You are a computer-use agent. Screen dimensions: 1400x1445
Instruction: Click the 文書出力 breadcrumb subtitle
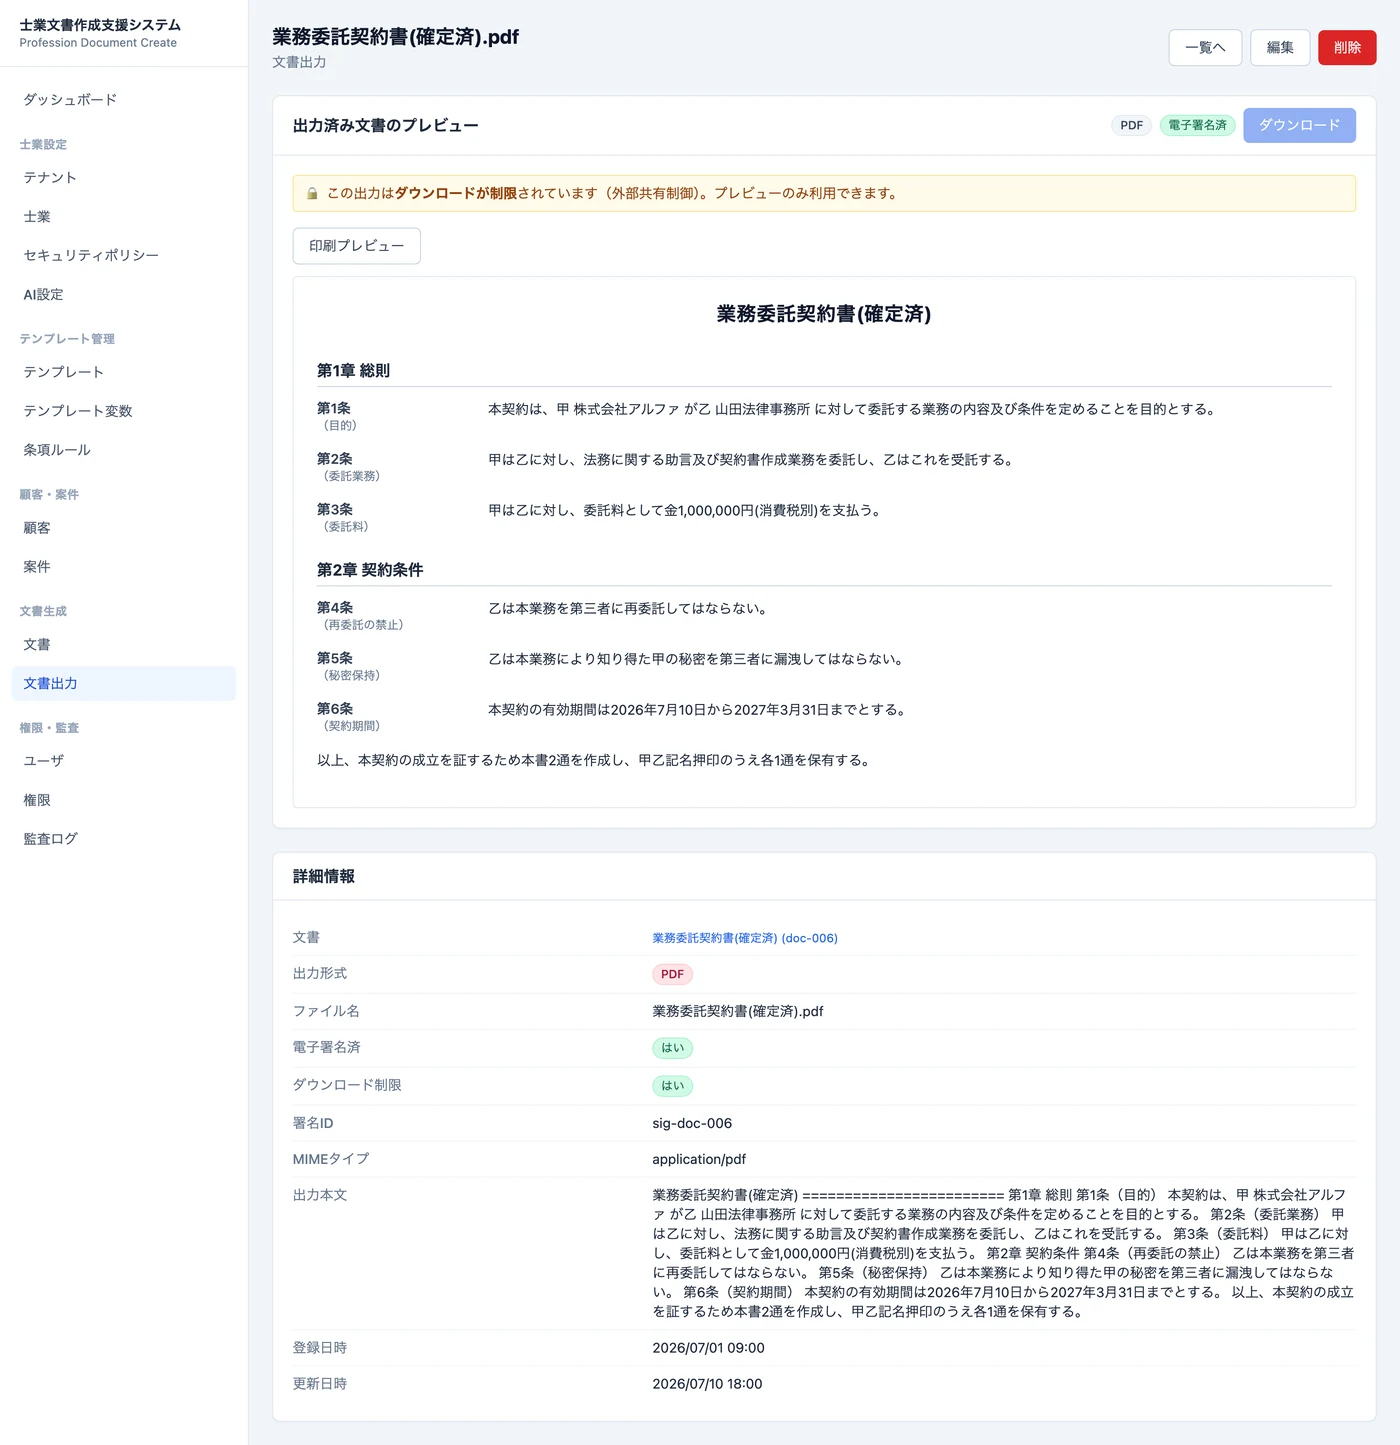(299, 62)
